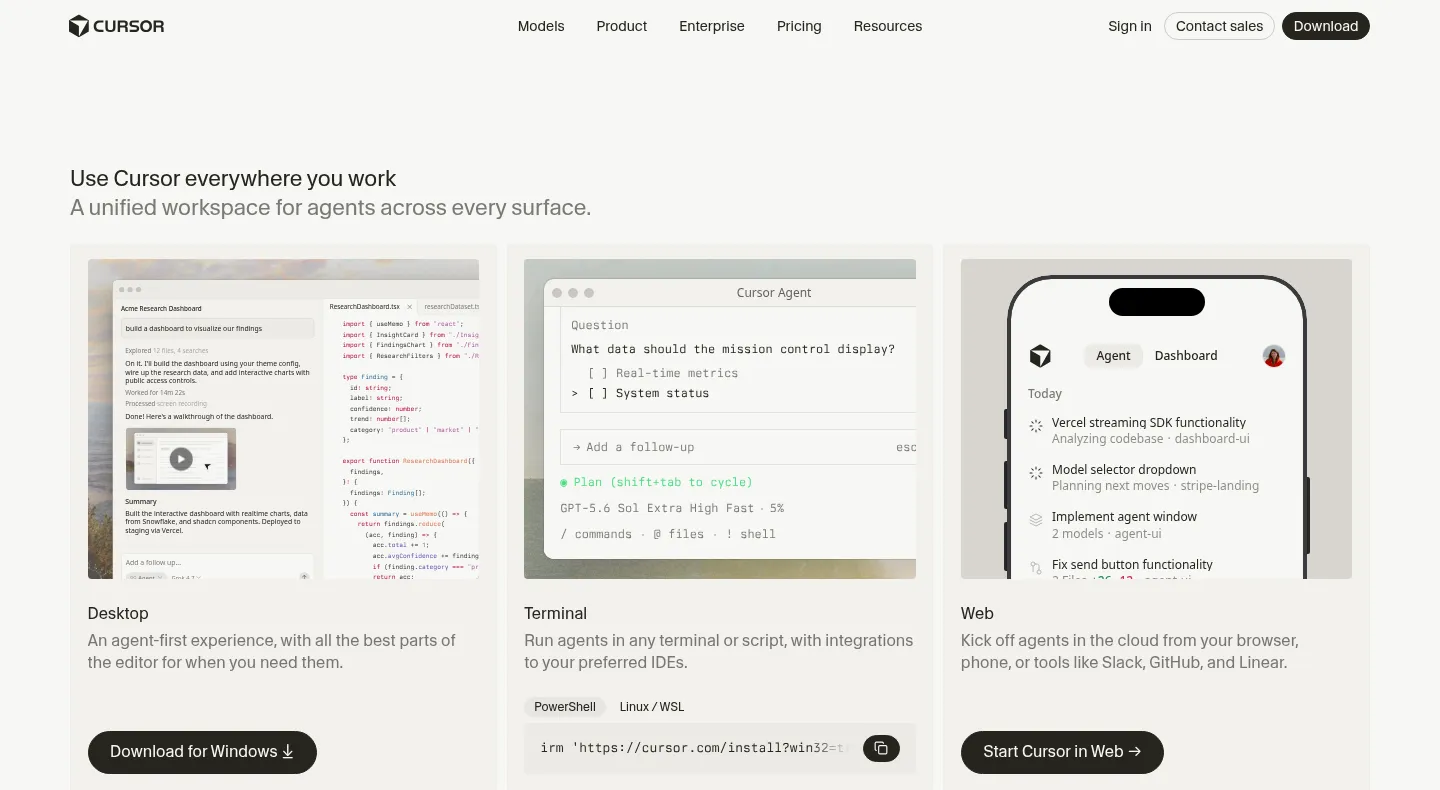
Task: Check the Real-time metrics option
Action: click(663, 373)
